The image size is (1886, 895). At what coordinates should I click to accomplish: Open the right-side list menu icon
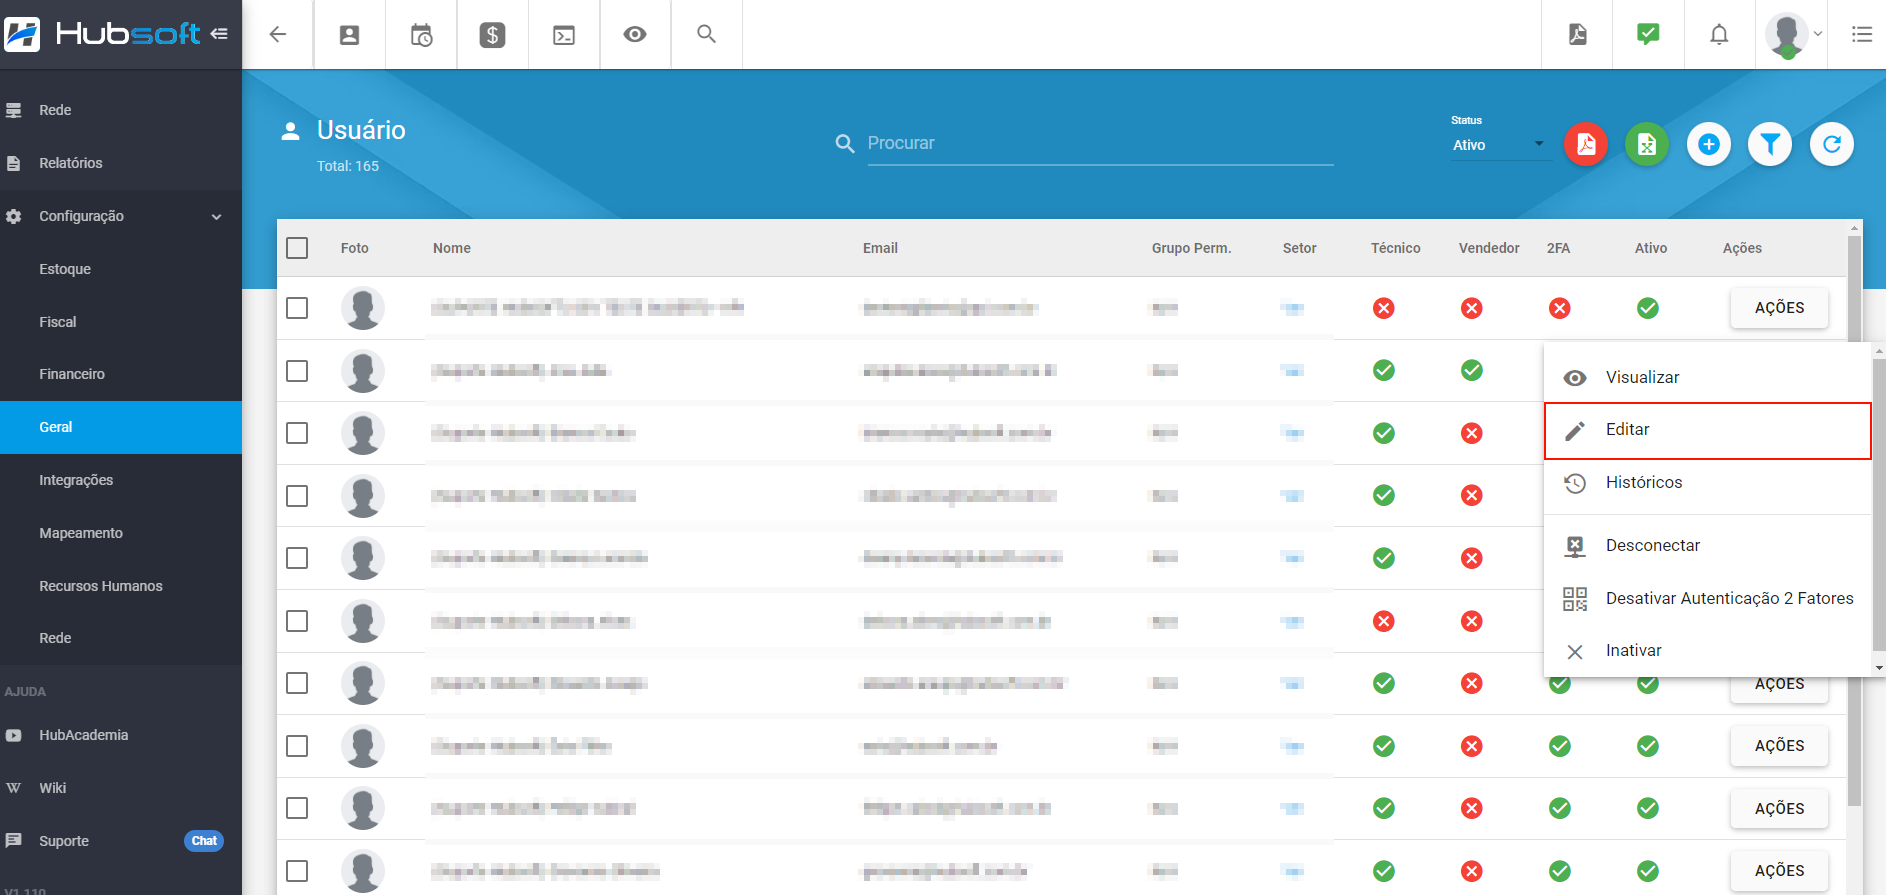pyautogui.click(x=1862, y=34)
